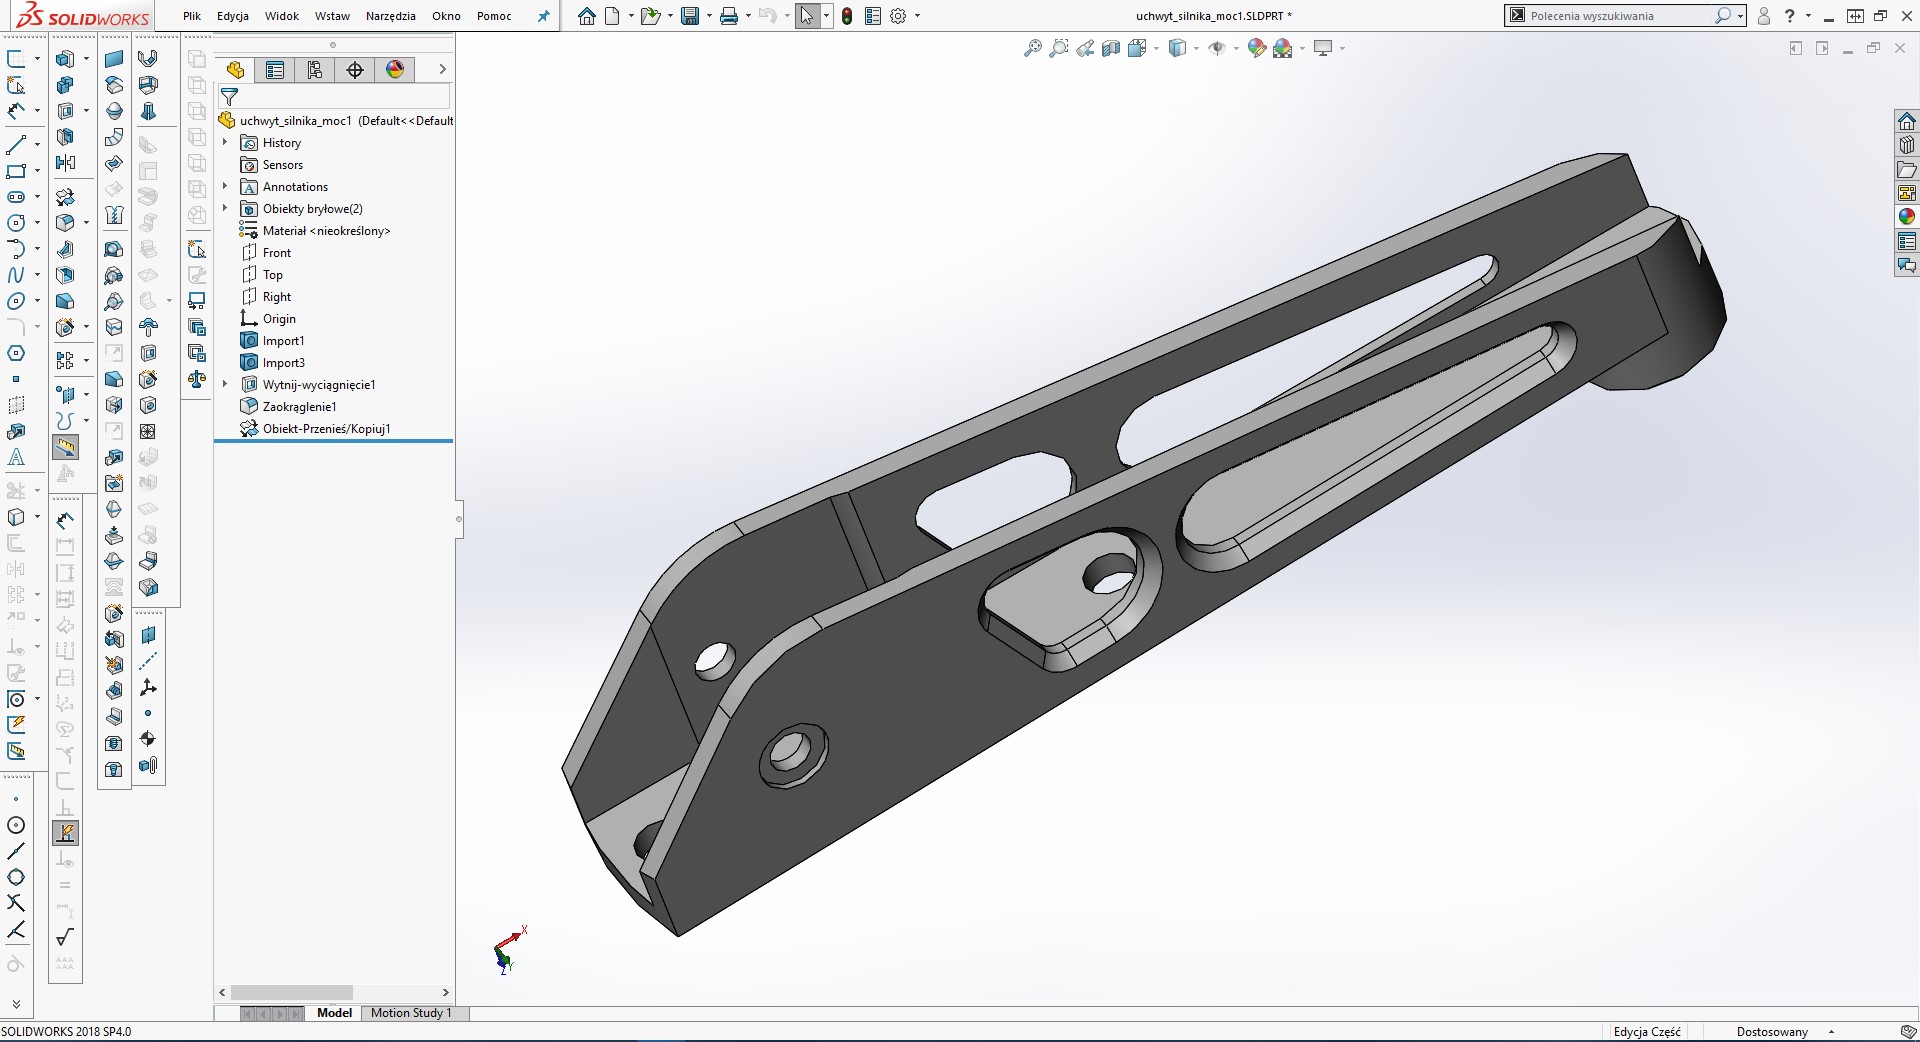Click the Mass Properties scale icon
The width and height of the screenshot is (1920, 1042).
pyautogui.click(x=197, y=379)
